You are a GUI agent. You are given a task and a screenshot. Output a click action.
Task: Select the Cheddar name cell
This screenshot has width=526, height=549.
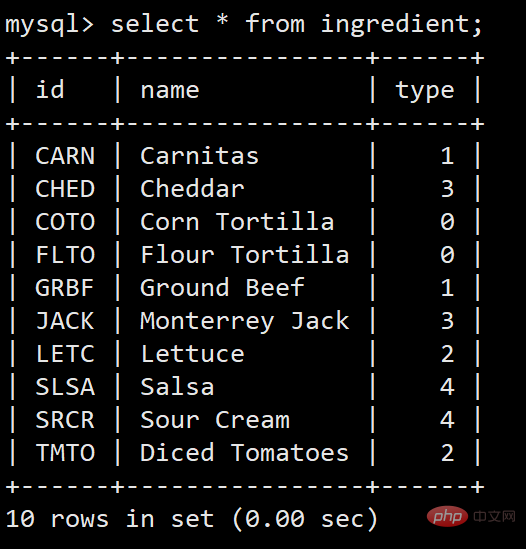pyautogui.click(x=192, y=188)
